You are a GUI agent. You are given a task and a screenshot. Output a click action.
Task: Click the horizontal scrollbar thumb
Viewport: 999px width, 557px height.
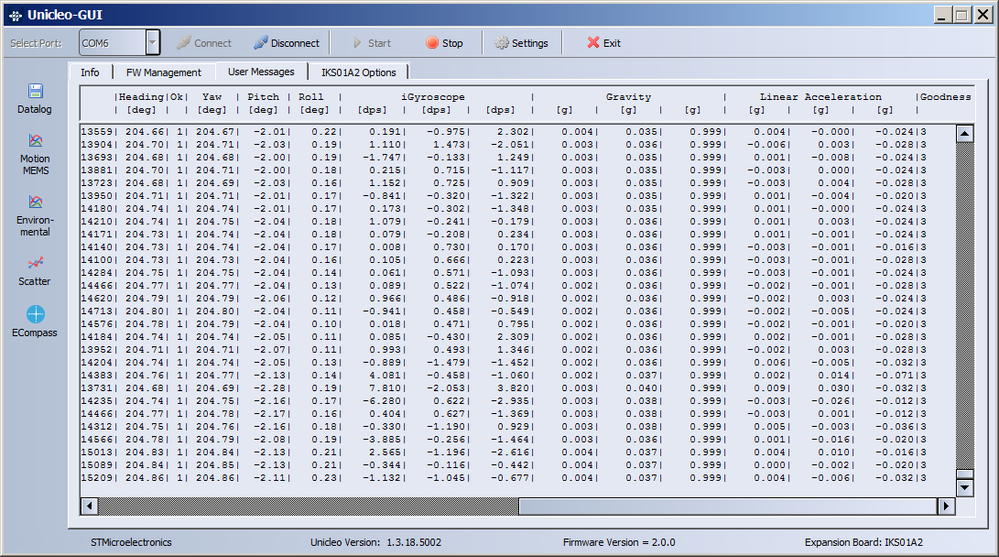728,505
